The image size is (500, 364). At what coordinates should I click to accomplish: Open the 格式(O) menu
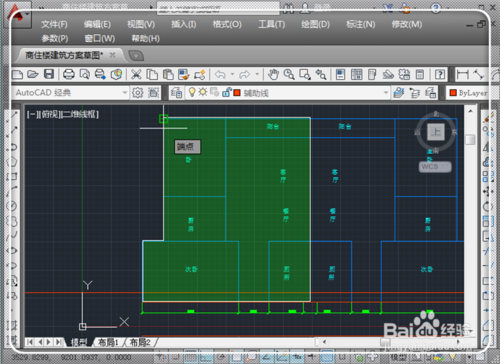(x=227, y=24)
